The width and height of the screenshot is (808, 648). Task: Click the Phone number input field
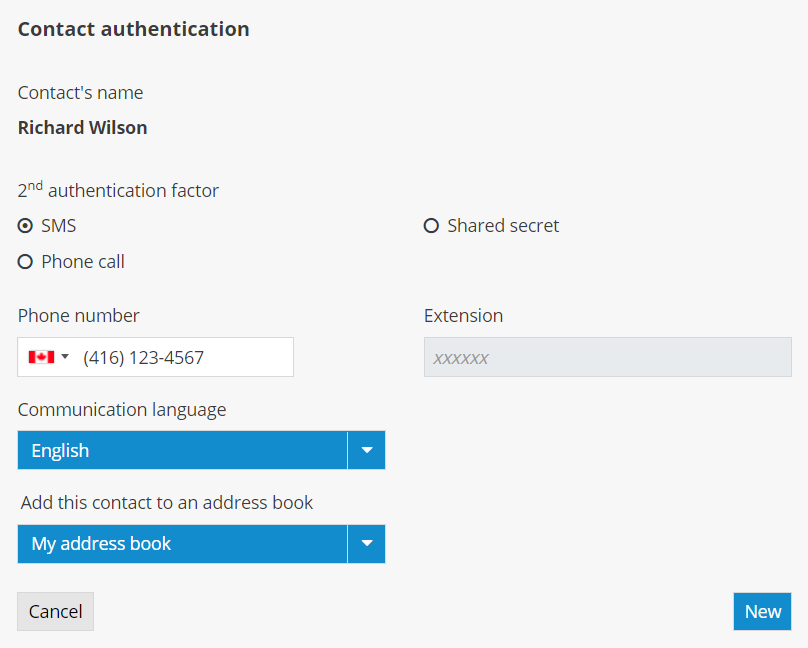pyautogui.click(x=183, y=357)
